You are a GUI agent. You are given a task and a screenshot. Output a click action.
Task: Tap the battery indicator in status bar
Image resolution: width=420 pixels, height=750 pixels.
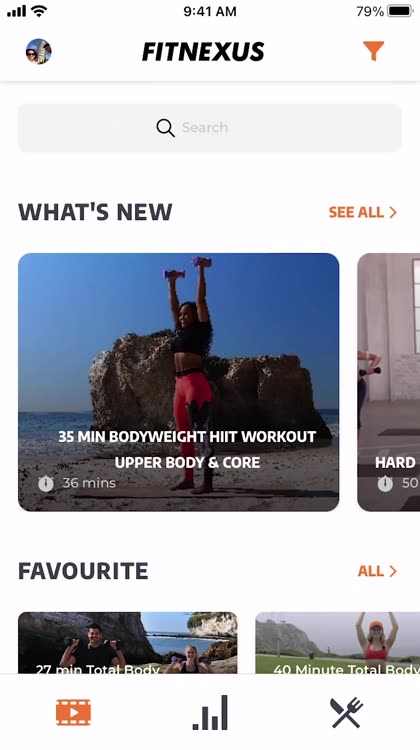coord(400,11)
